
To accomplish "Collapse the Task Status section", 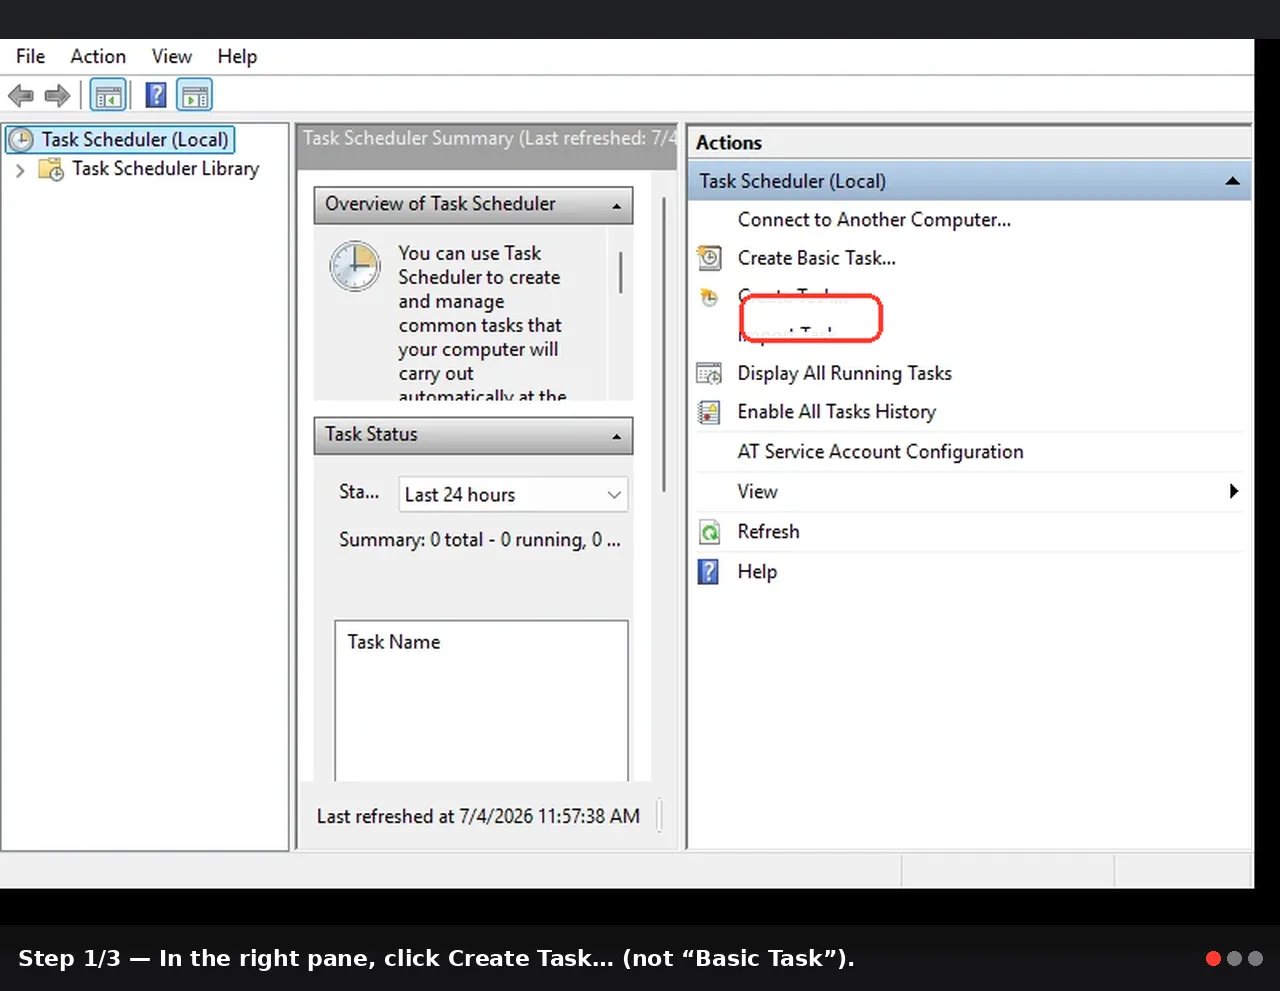I will click(616, 436).
